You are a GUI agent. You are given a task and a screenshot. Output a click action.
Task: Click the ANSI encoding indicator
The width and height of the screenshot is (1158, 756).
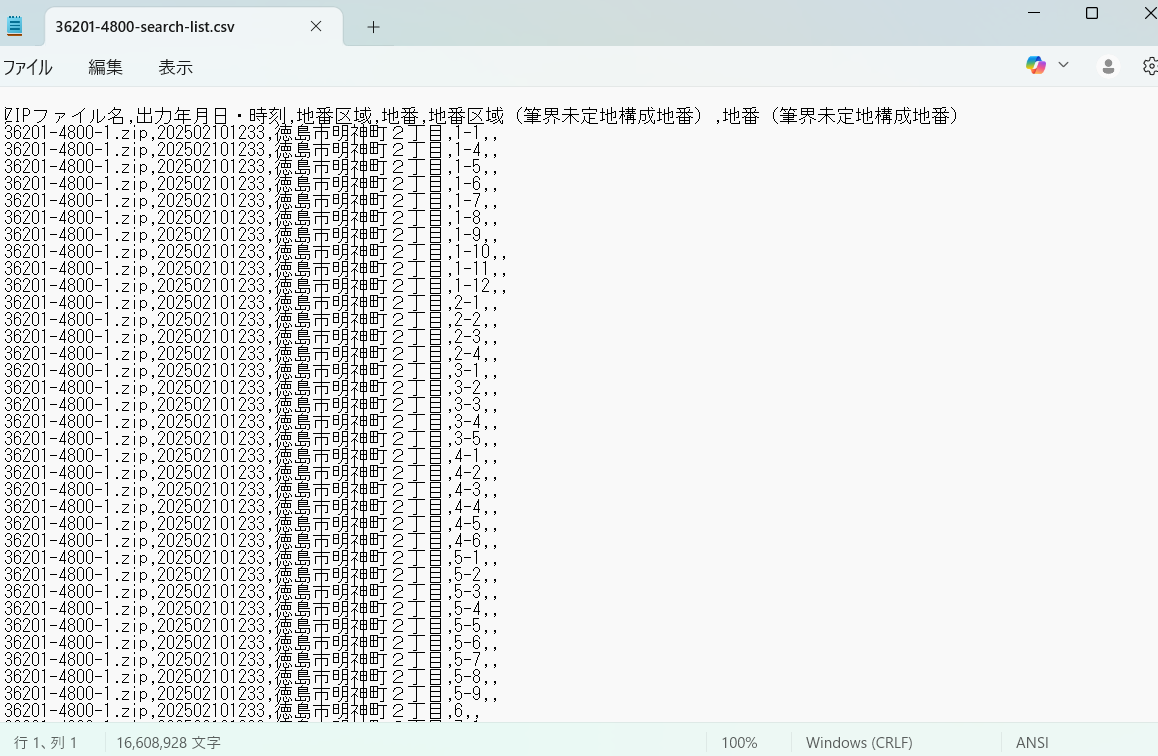[1032, 743]
